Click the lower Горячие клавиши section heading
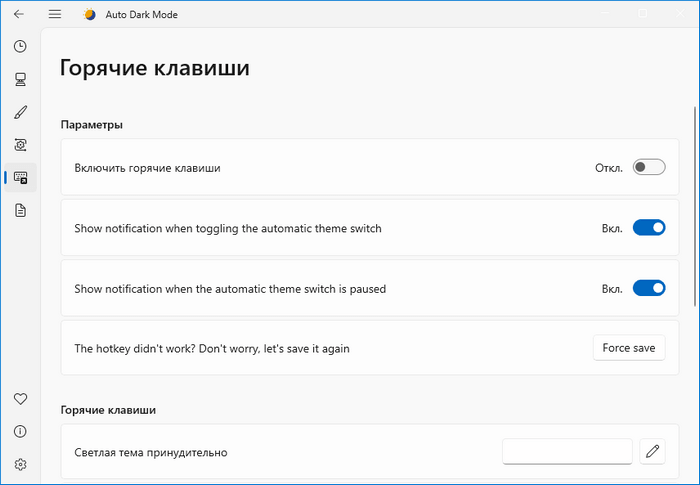The height and width of the screenshot is (485, 700). coord(108,410)
